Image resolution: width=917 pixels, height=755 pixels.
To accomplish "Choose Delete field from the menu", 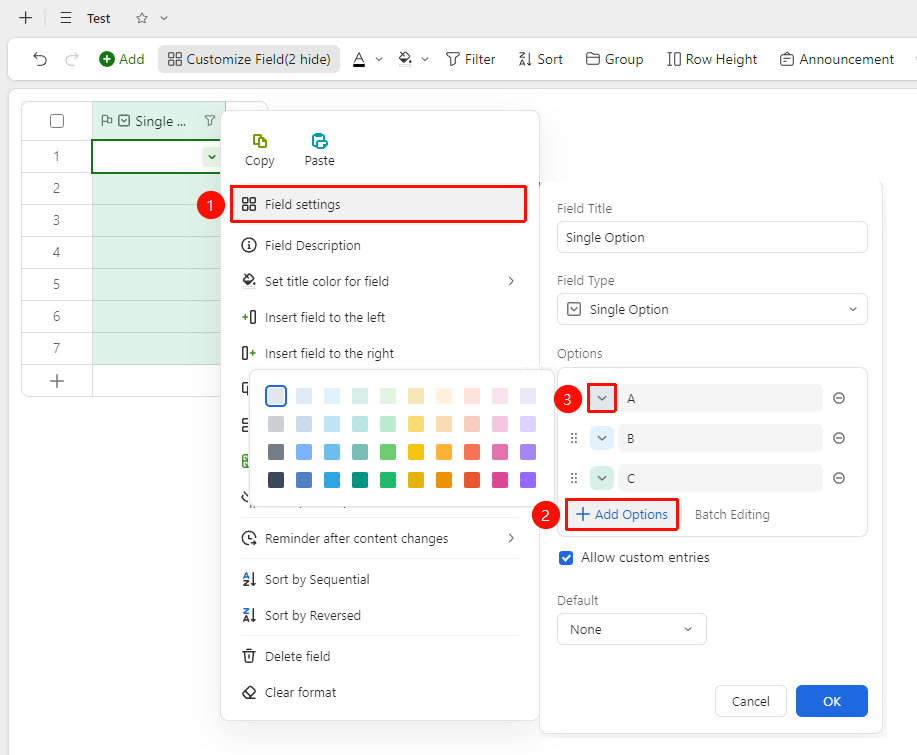I will click(x=380, y=656).
